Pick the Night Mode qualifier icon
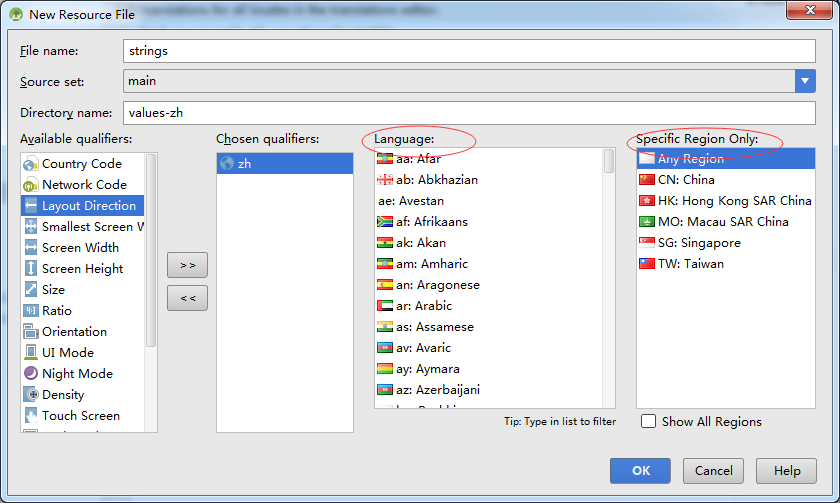The width and height of the screenshot is (840, 503). point(30,374)
